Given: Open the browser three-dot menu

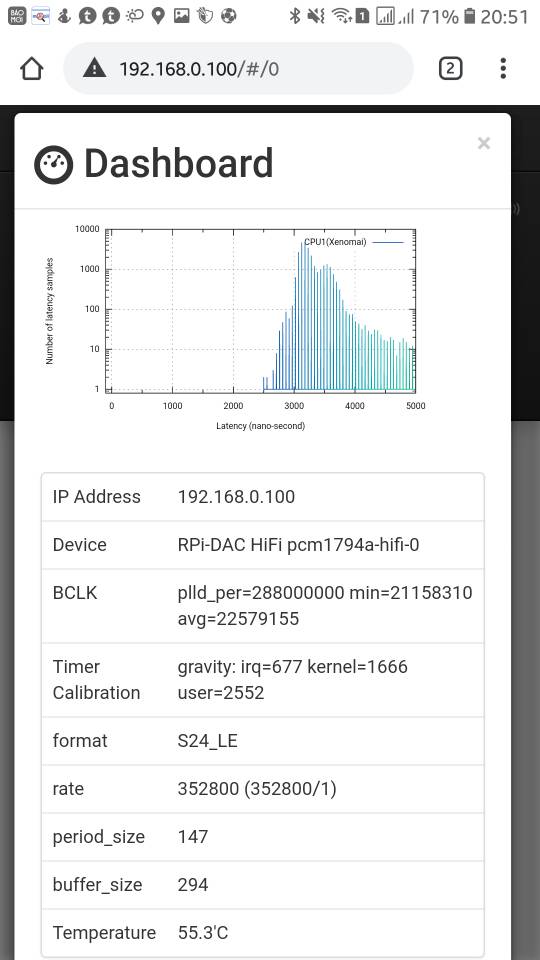Looking at the screenshot, I should (x=503, y=69).
